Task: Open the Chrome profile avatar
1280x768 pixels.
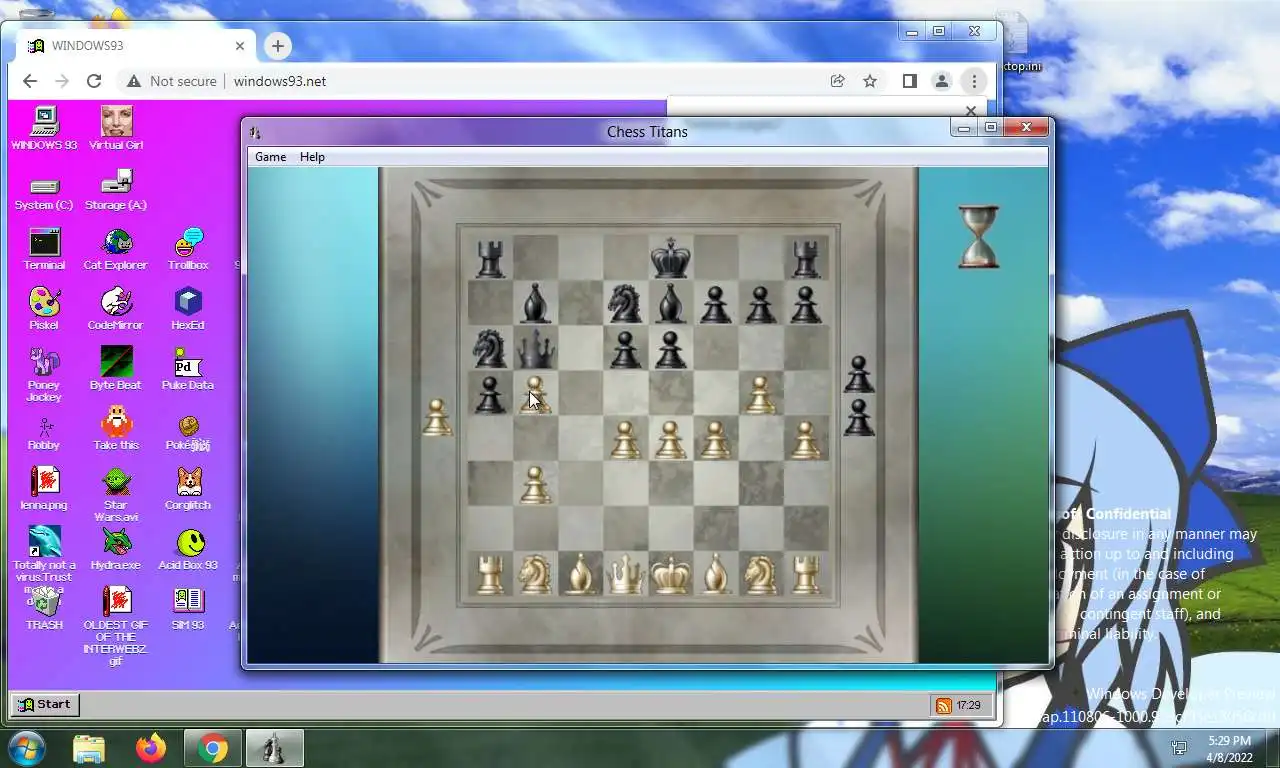Action: (941, 81)
